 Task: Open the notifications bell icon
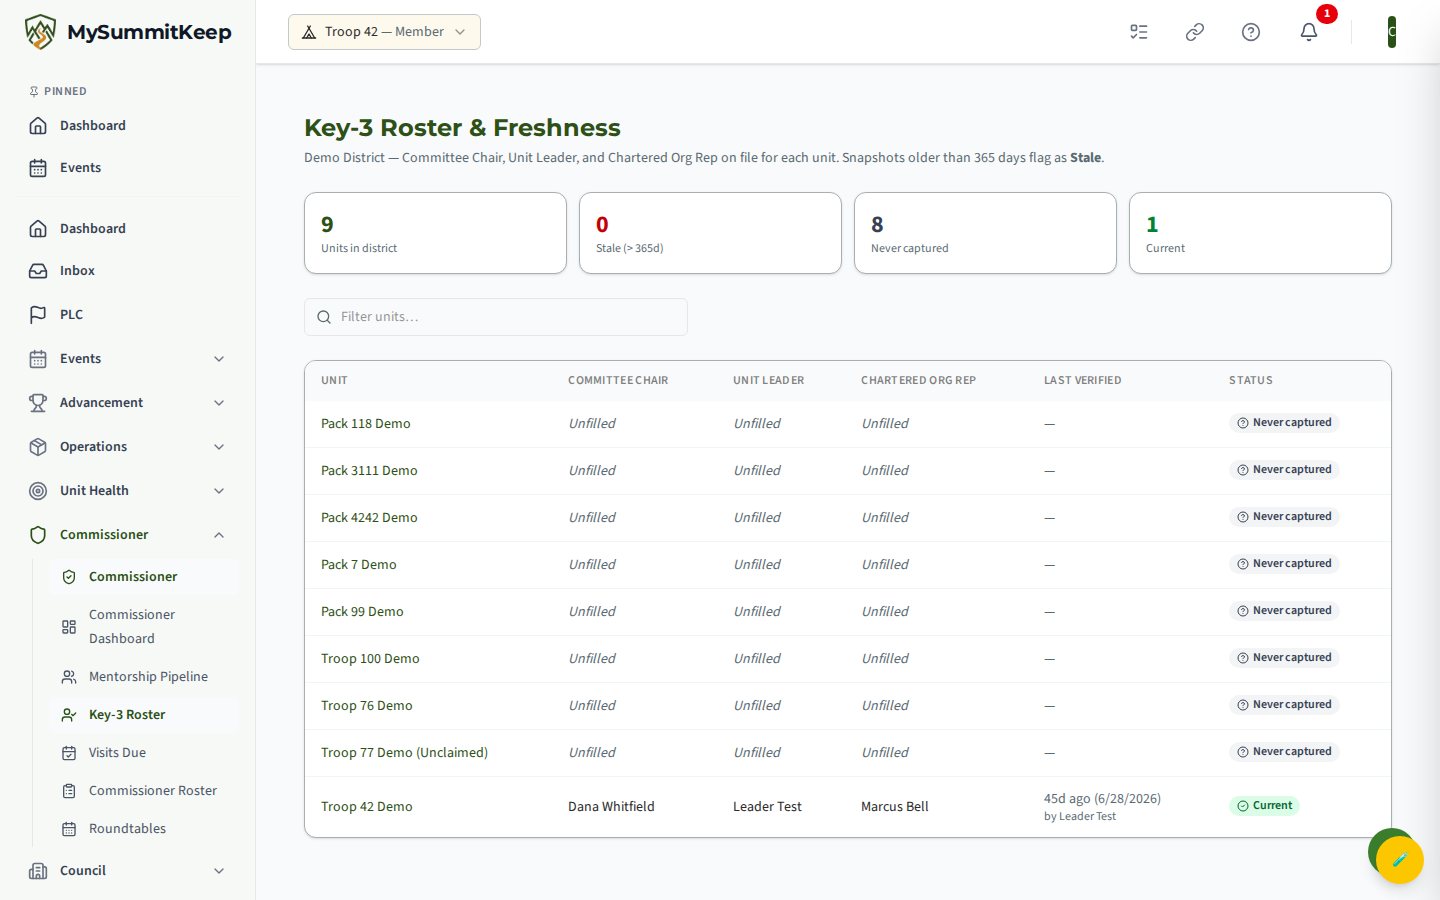pyautogui.click(x=1309, y=32)
